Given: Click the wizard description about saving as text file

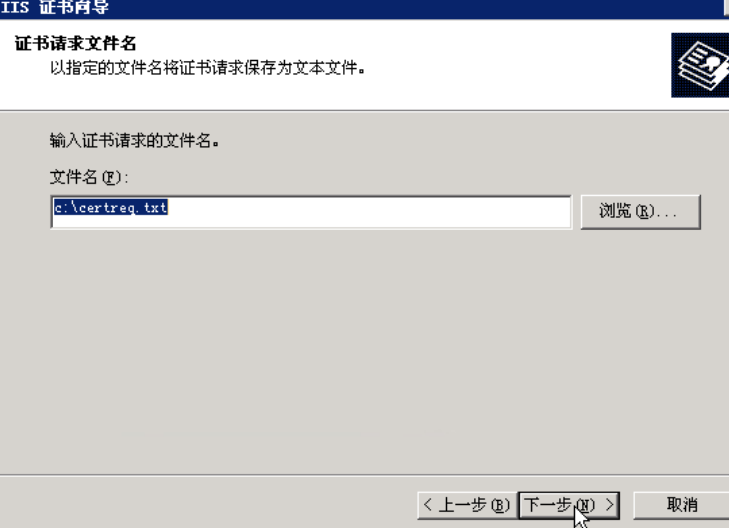Looking at the screenshot, I should point(207,68).
